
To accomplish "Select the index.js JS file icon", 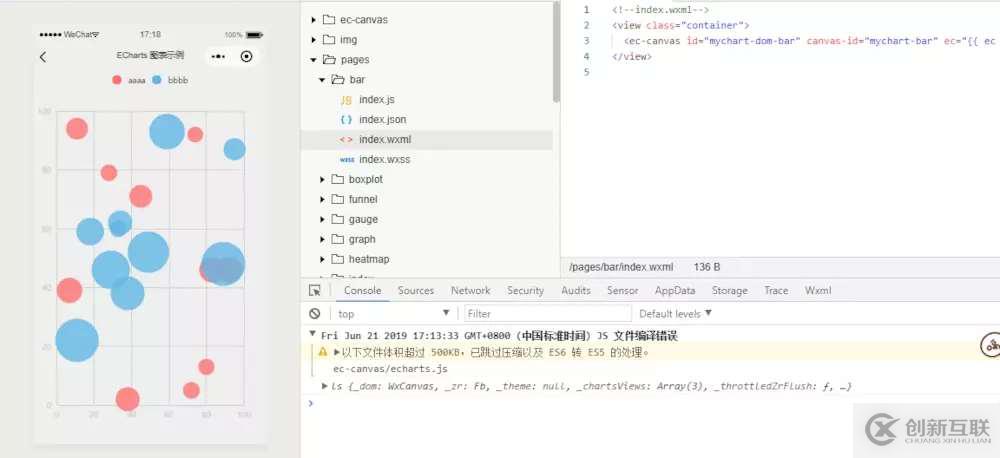I will [x=346, y=100].
